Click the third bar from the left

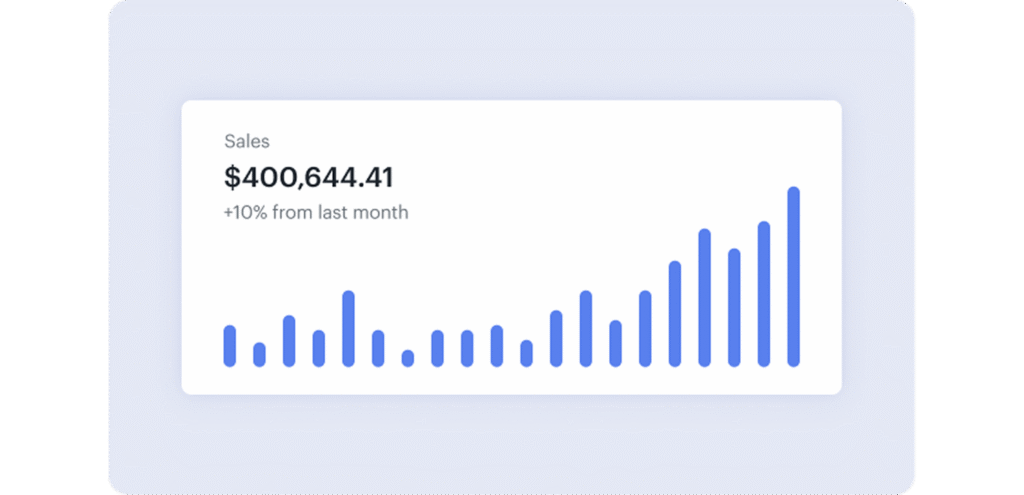(289, 341)
